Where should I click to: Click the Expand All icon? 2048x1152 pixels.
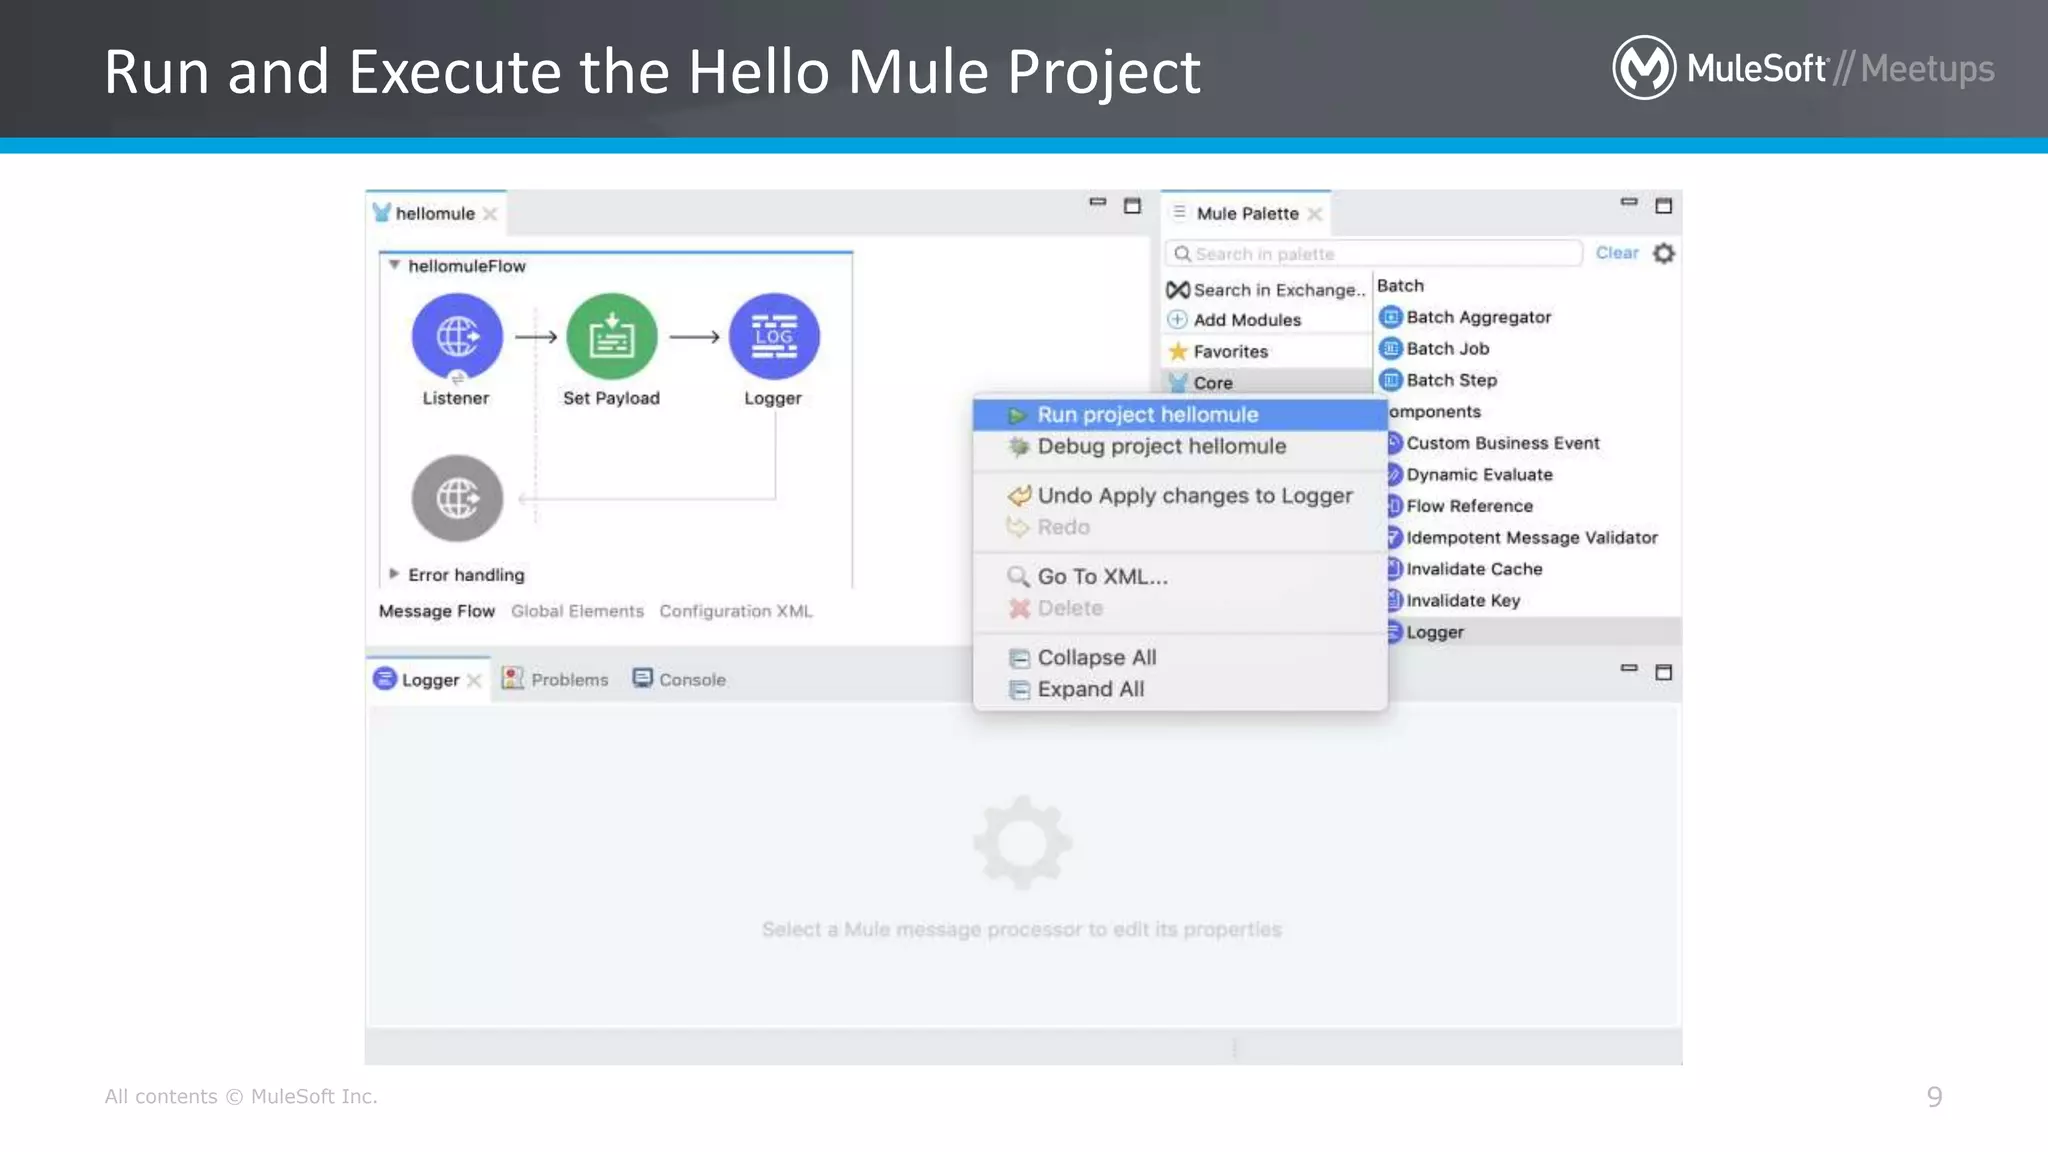coord(1019,689)
